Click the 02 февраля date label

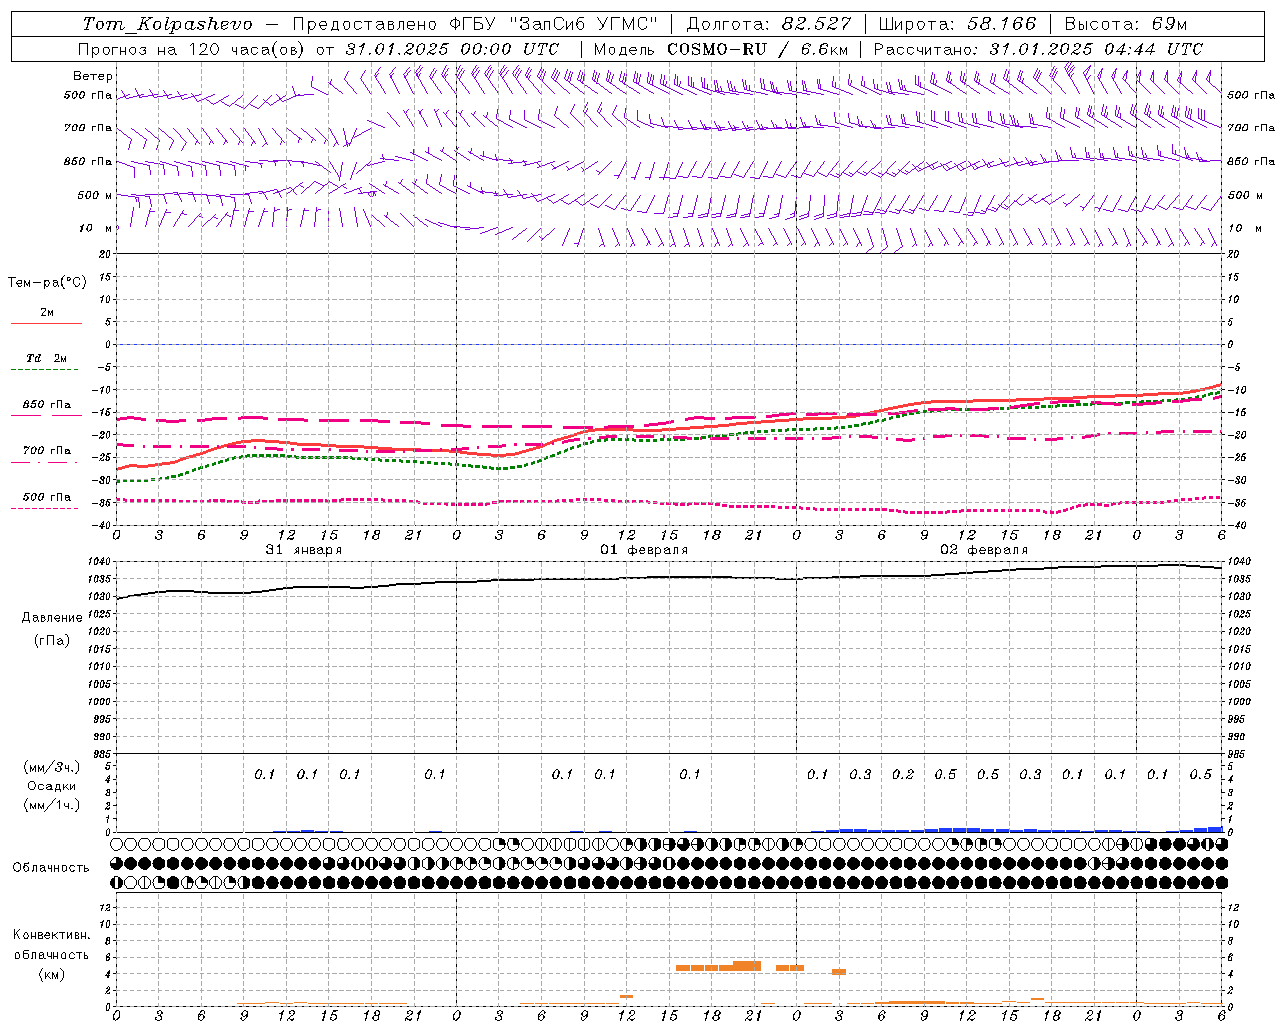[x=984, y=550]
